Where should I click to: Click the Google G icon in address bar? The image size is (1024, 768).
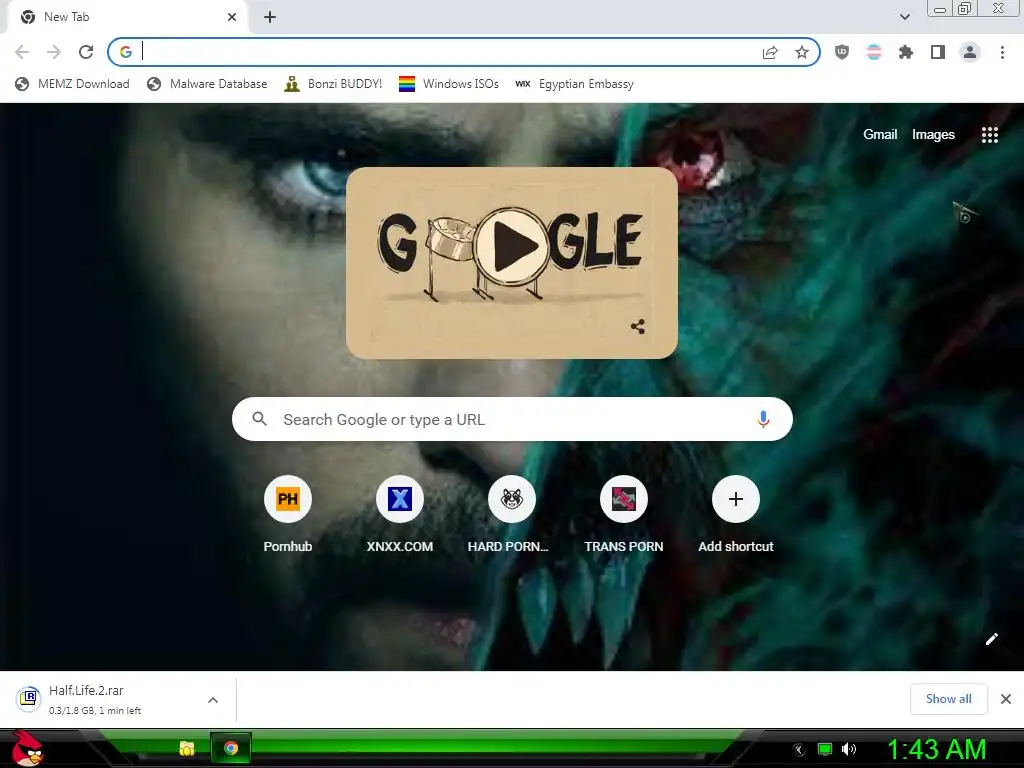(x=126, y=52)
